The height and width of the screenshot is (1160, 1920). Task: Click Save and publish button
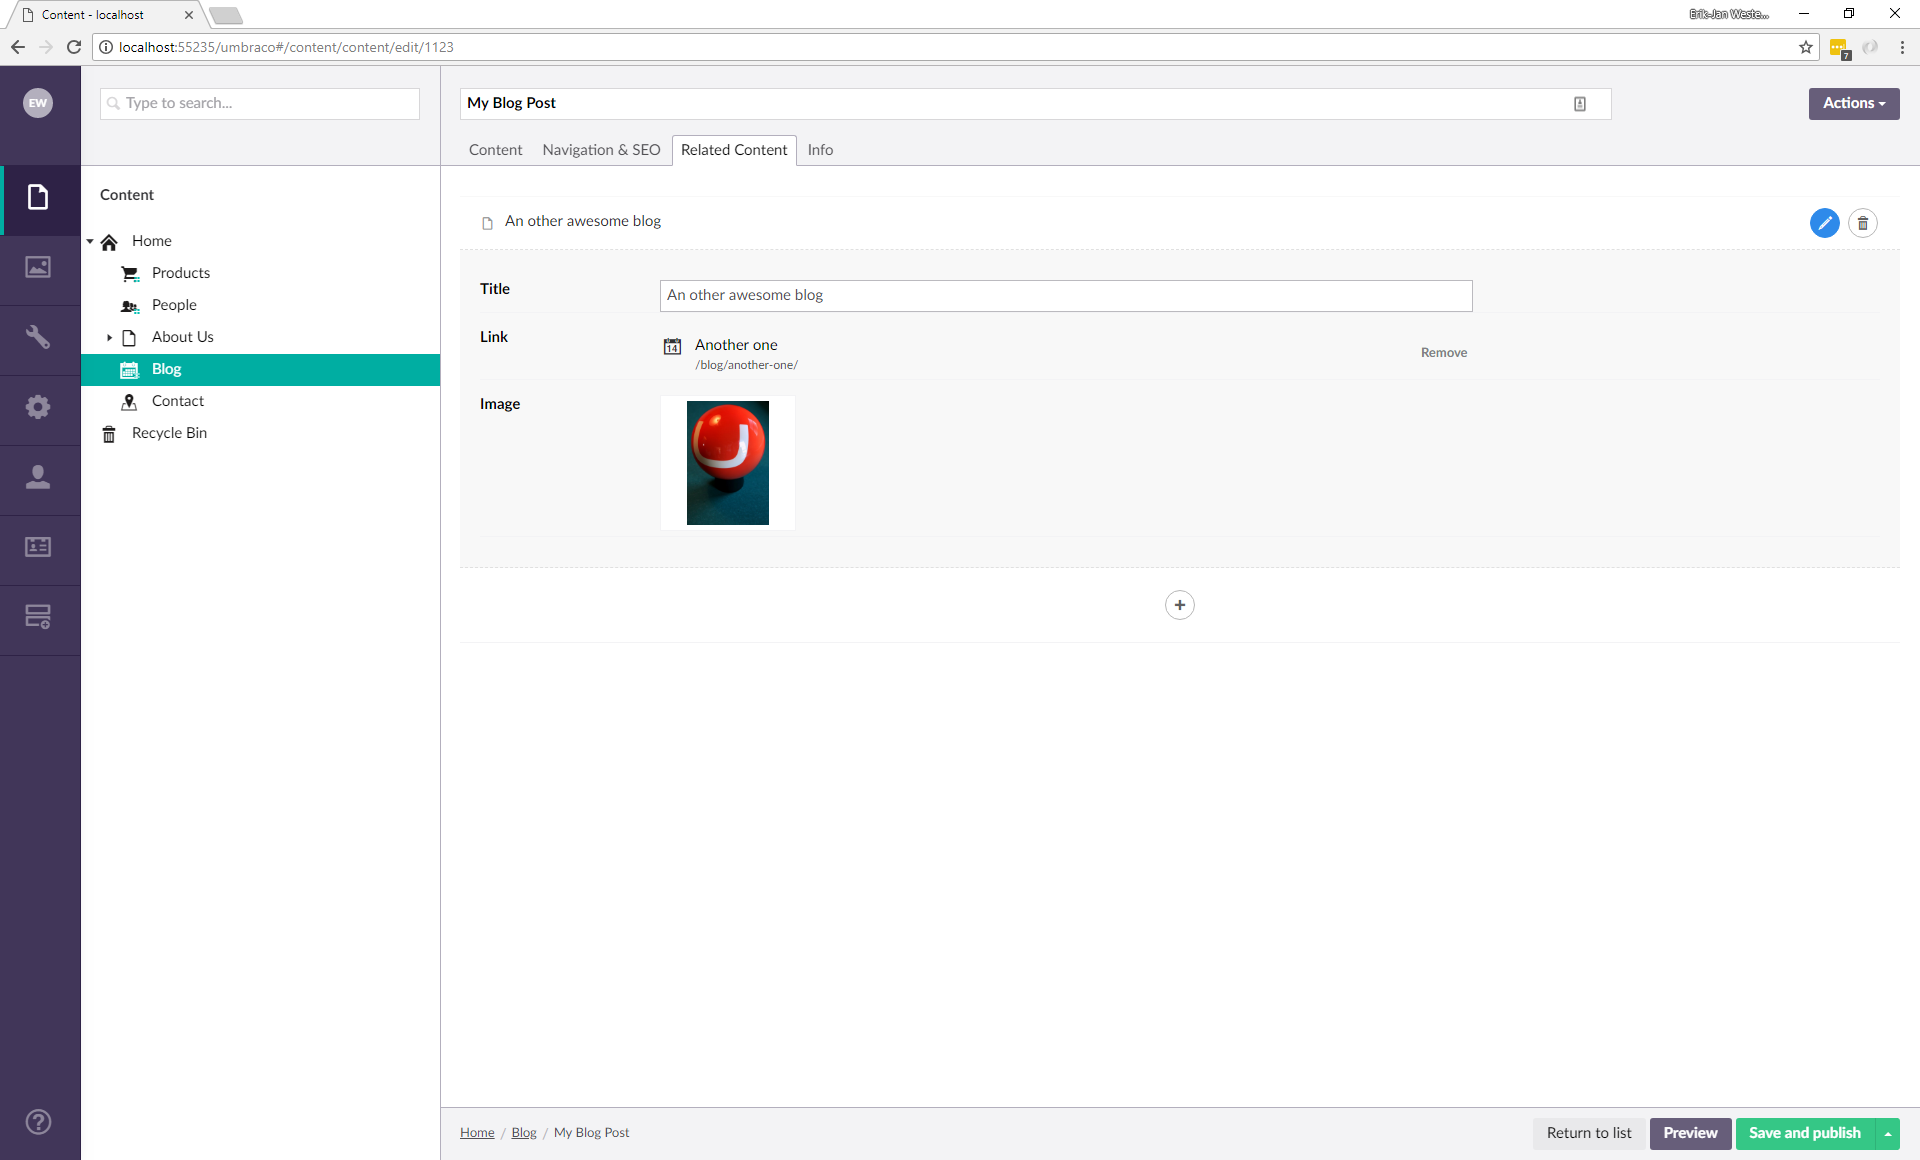coord(1805,1133)
